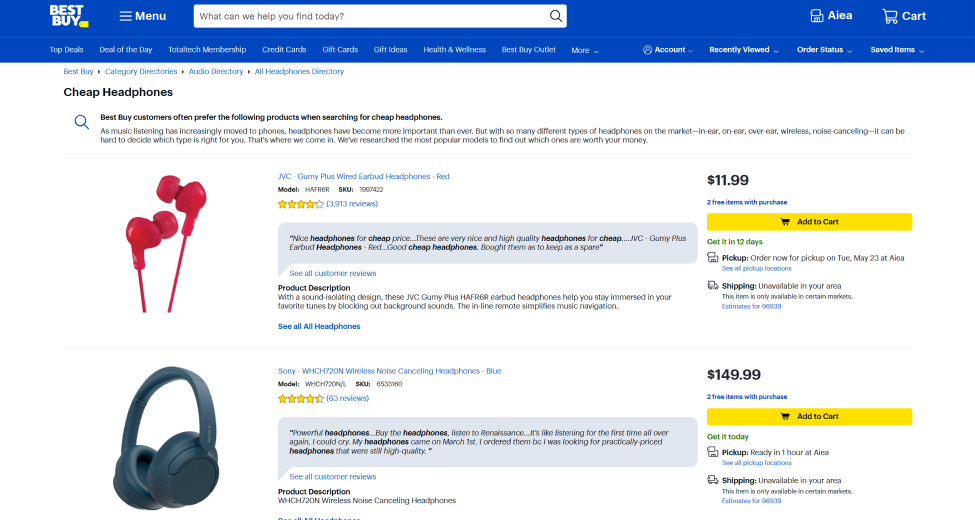Screen dimensions: 975x520
Task: Open Estimates for 96939 under Sony shipping
Action: click(x=751, y=501)
